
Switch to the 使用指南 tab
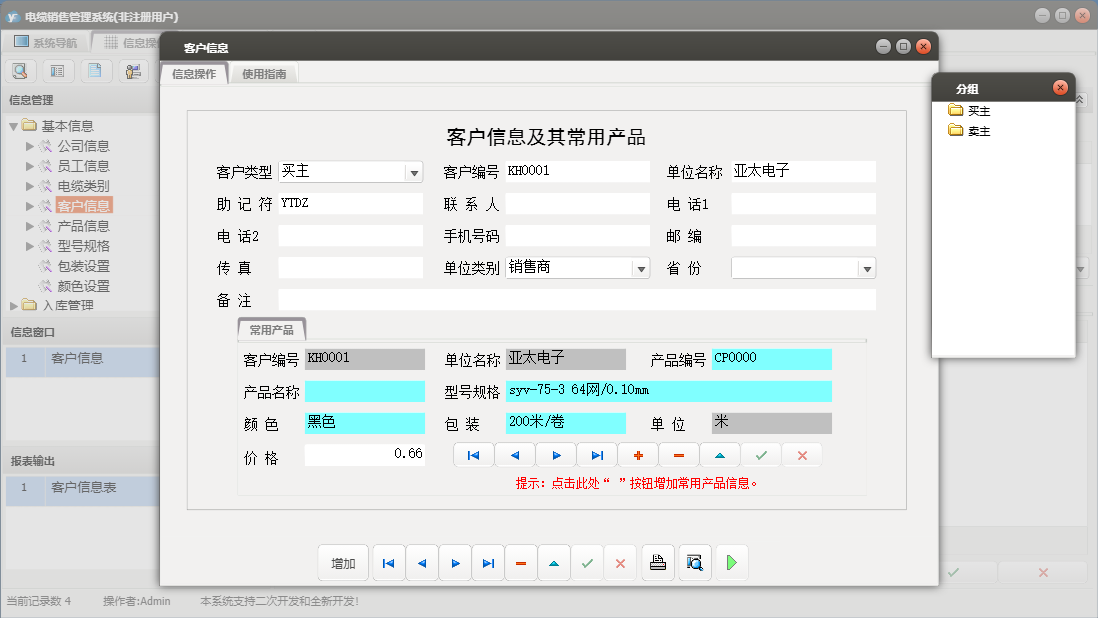click(262, 72)
